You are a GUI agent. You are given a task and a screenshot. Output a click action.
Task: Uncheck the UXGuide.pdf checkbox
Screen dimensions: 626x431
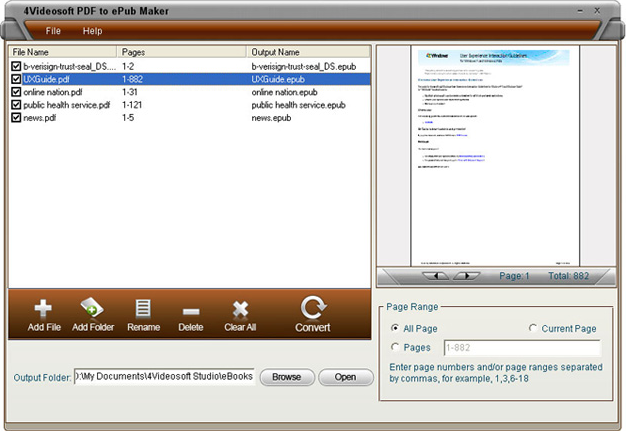coord(16,78)
